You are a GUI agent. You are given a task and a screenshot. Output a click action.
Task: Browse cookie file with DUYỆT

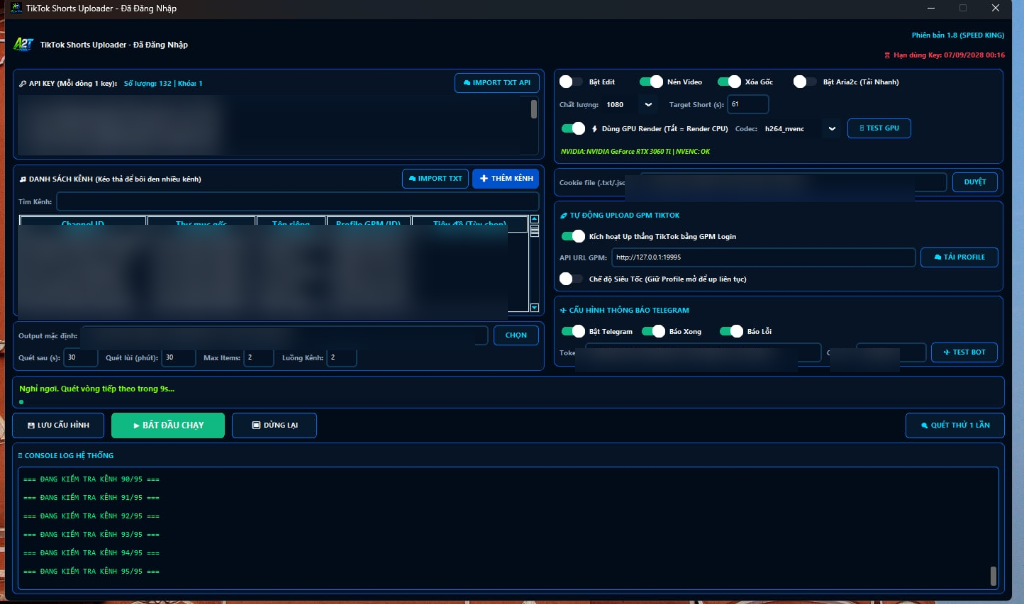[x=975, y=182]
